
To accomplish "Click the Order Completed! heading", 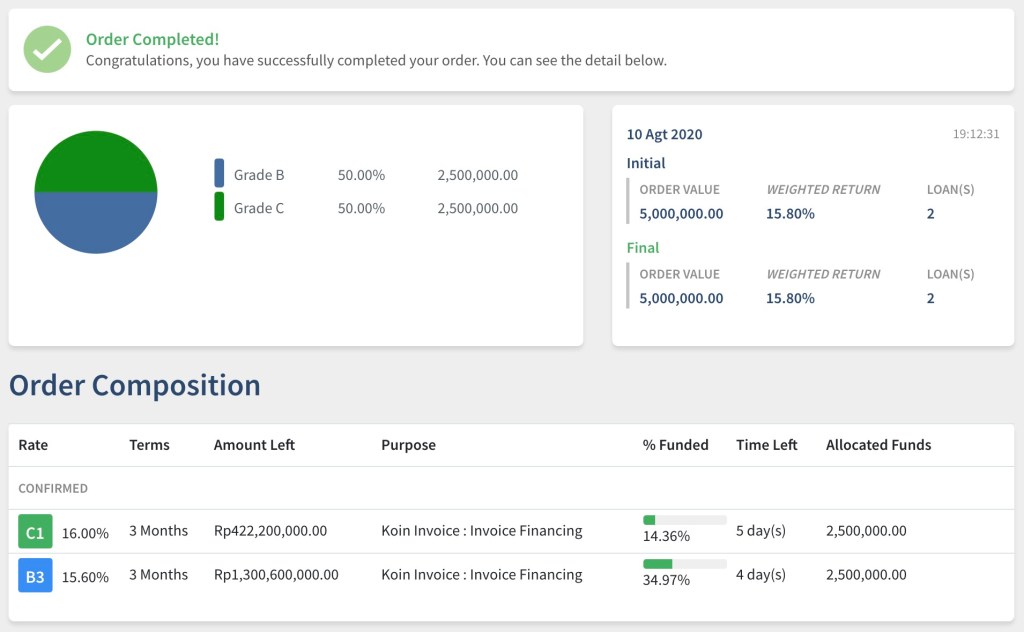I will tap(152, 39).
